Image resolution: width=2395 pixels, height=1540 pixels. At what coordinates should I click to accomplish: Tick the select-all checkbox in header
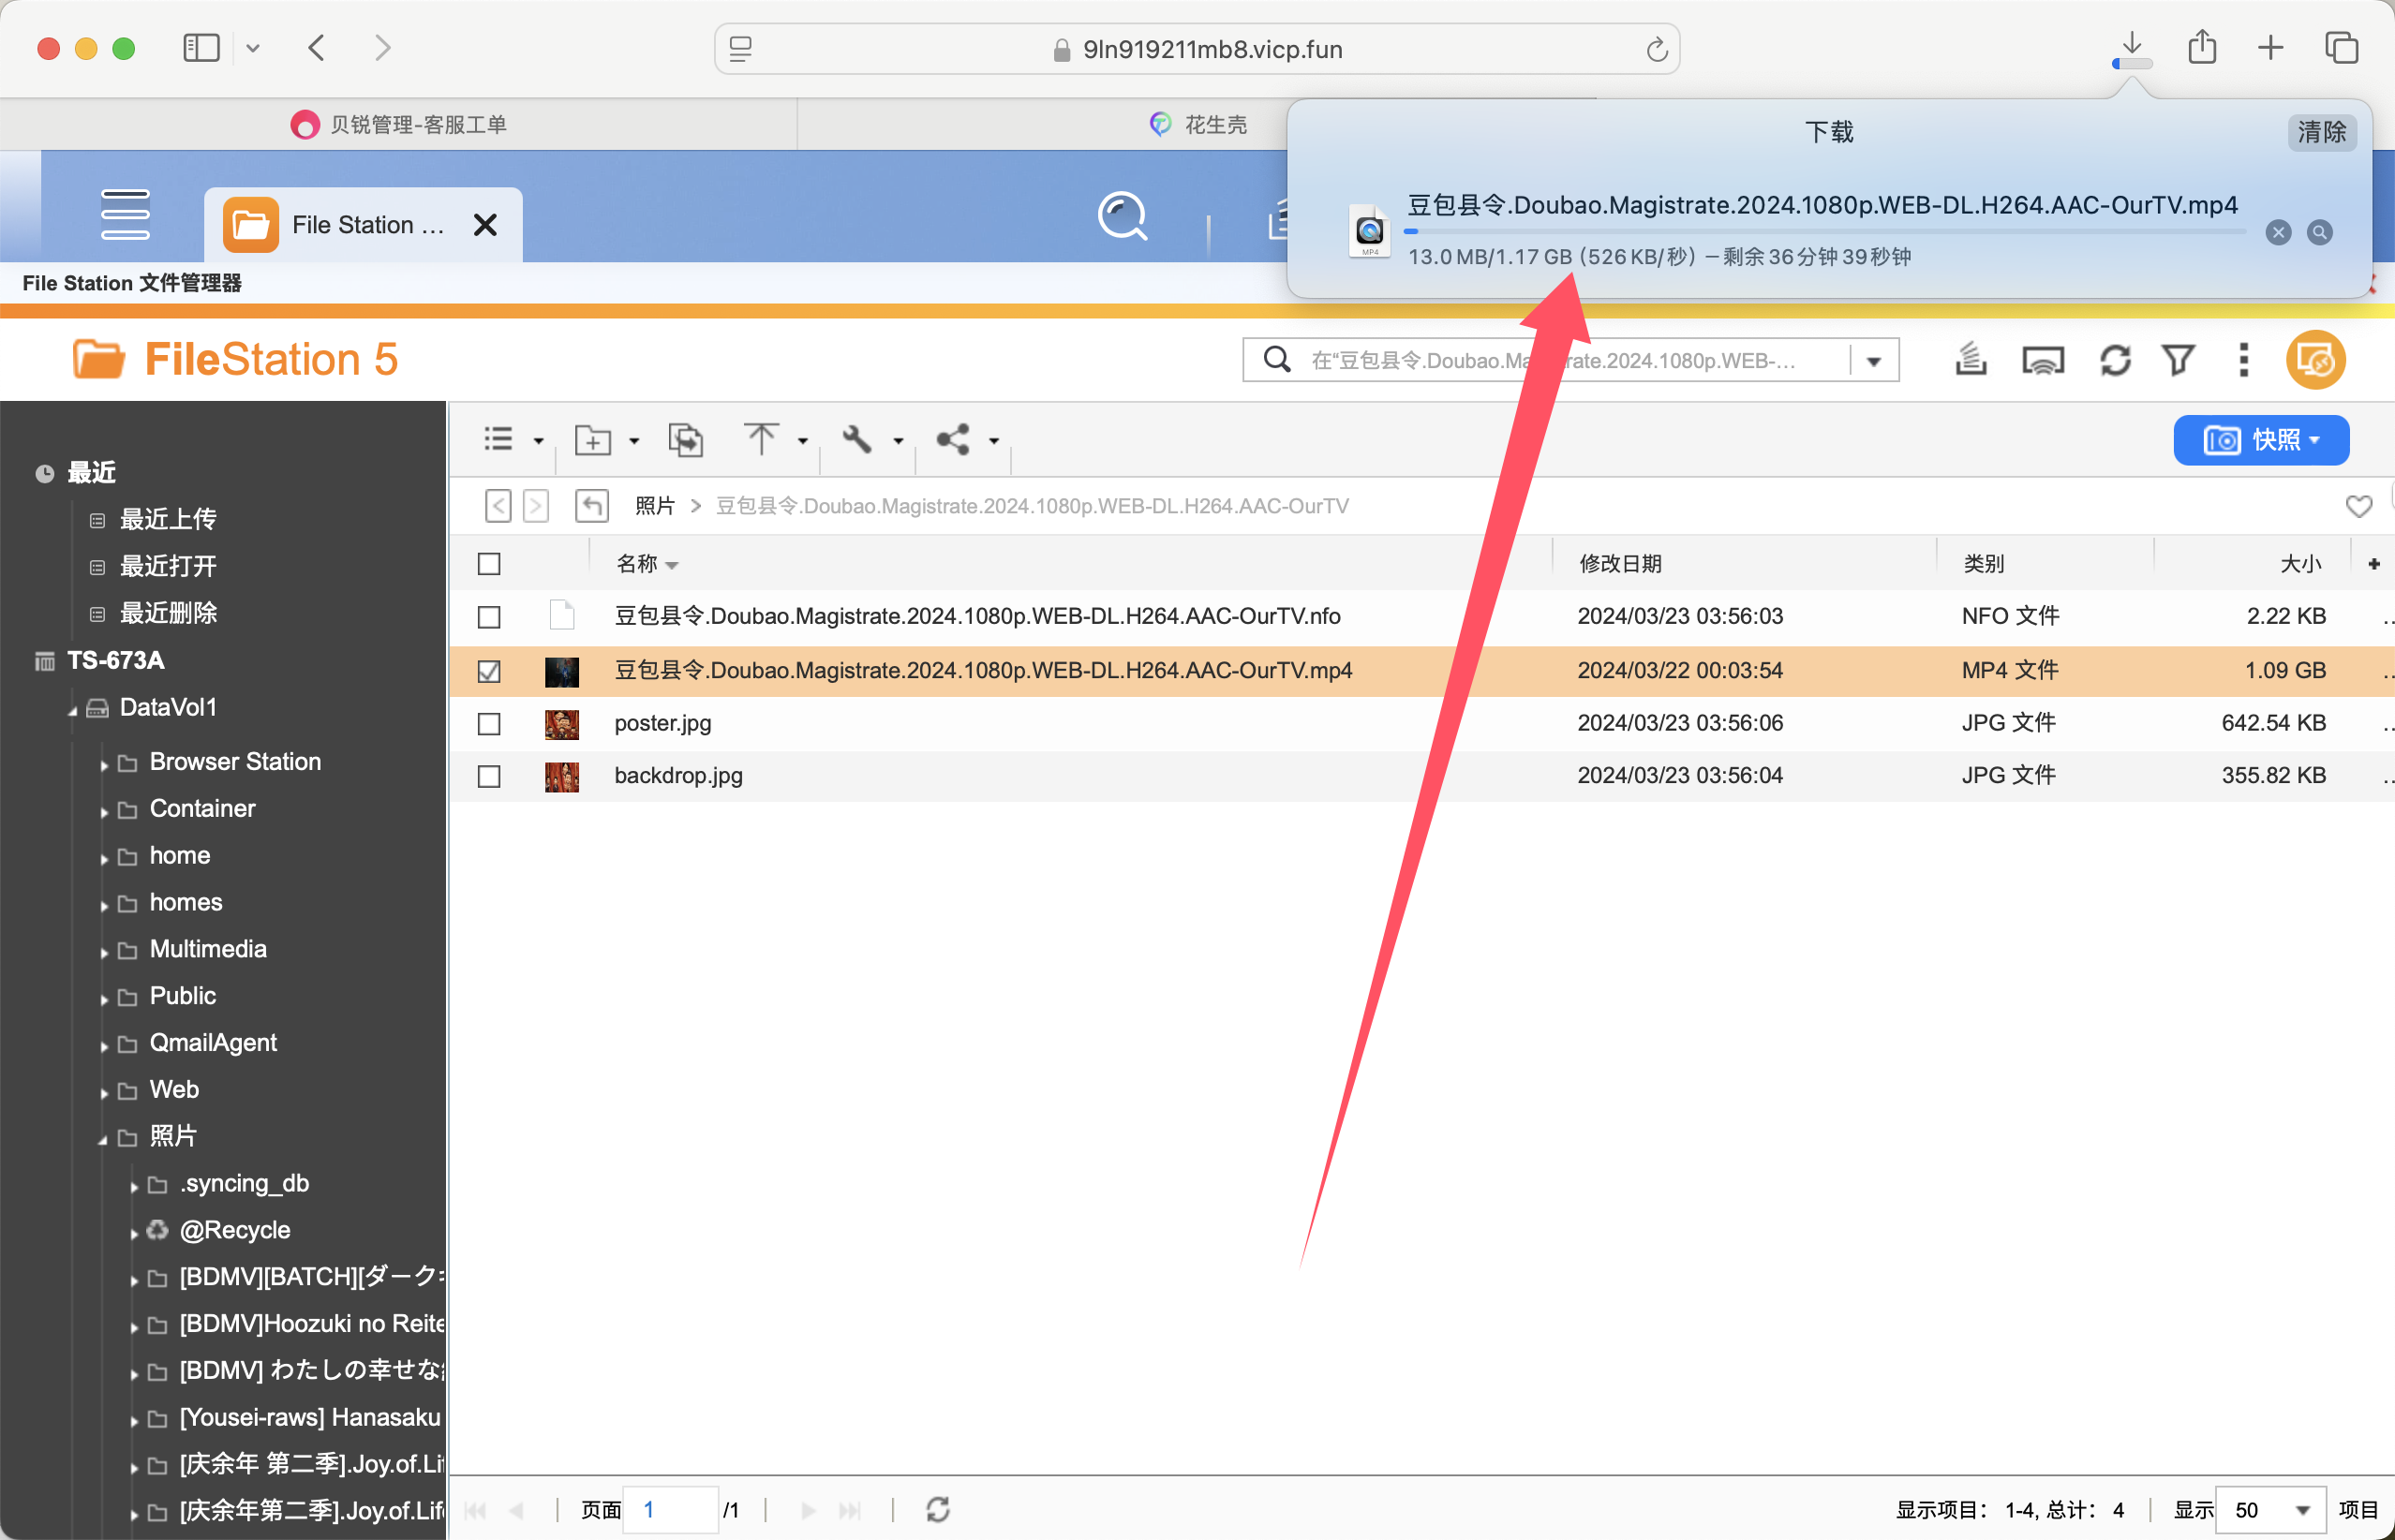tap(489, 564)
